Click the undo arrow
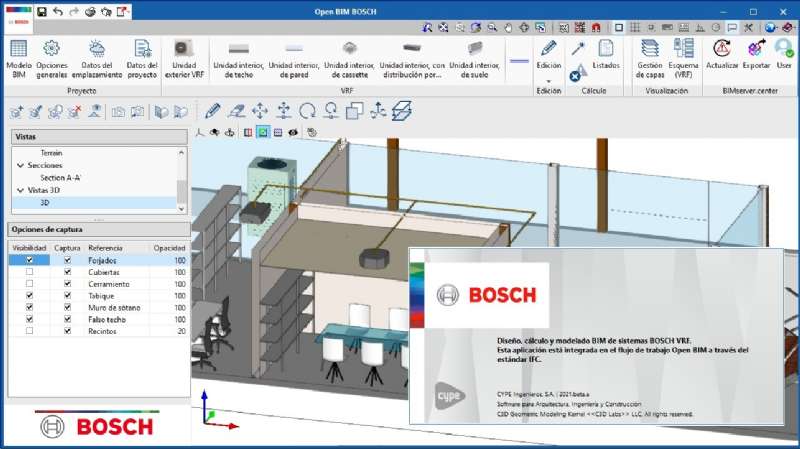 (58, 11)
